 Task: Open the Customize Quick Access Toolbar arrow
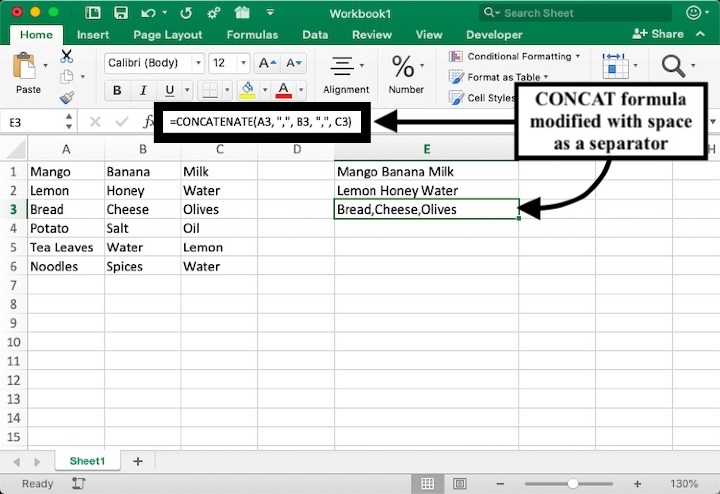(270, 12)
